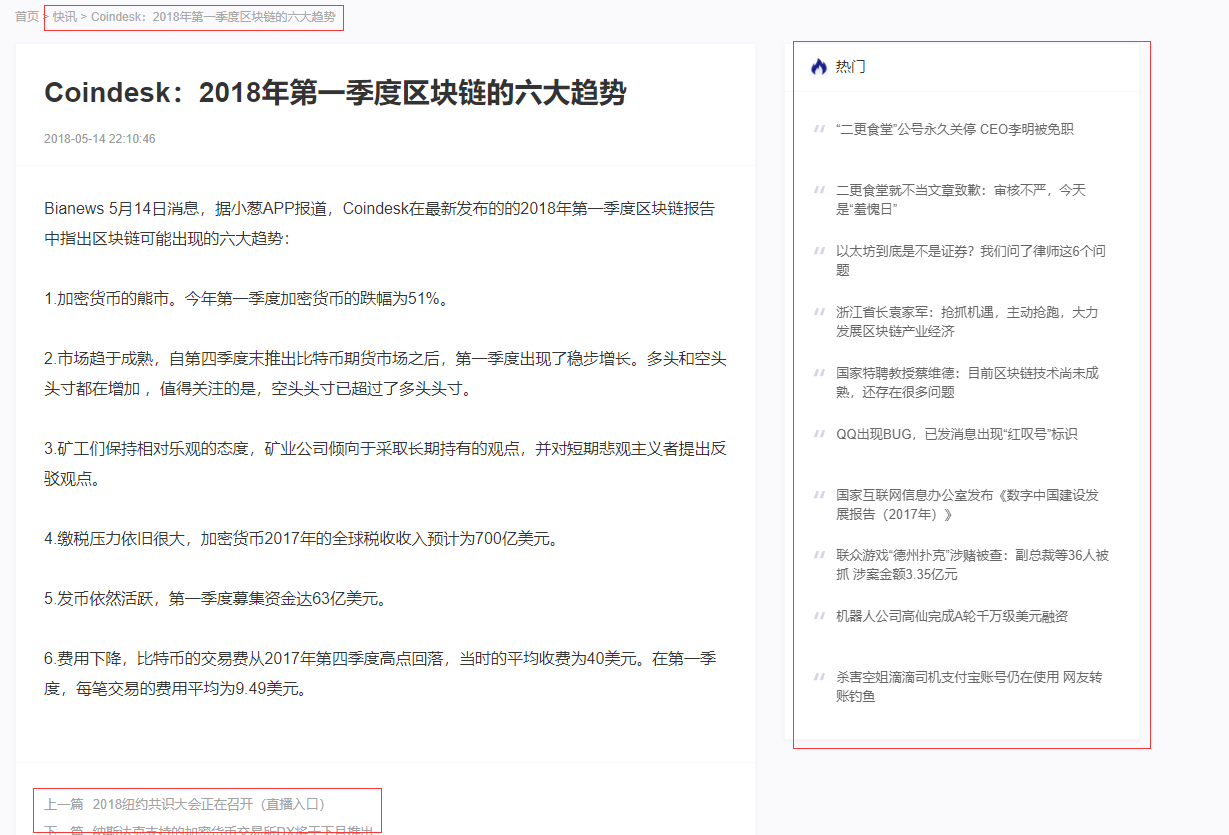
Task: Click the timestamp 2018-05-14 22:10:46
Action: coord(100,139)
